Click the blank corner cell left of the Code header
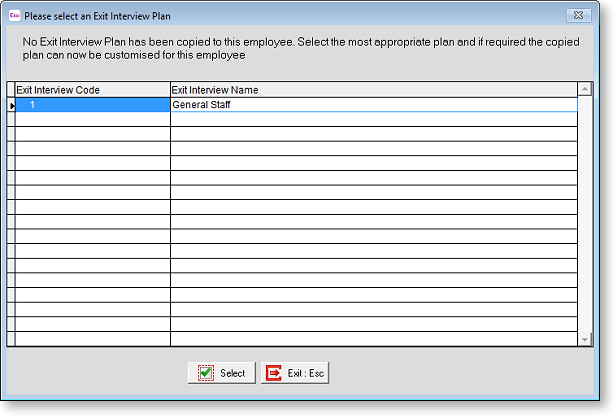 [x=11, y=90]
